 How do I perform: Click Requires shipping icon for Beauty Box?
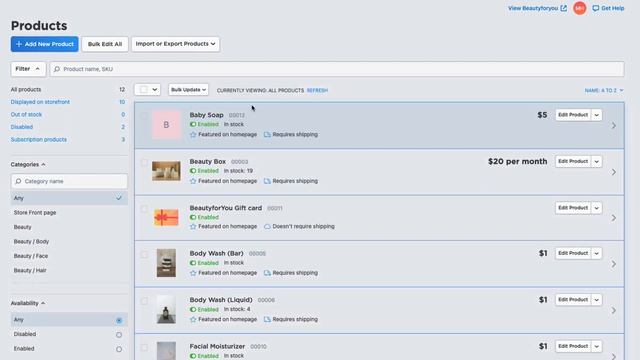(267, 181)
